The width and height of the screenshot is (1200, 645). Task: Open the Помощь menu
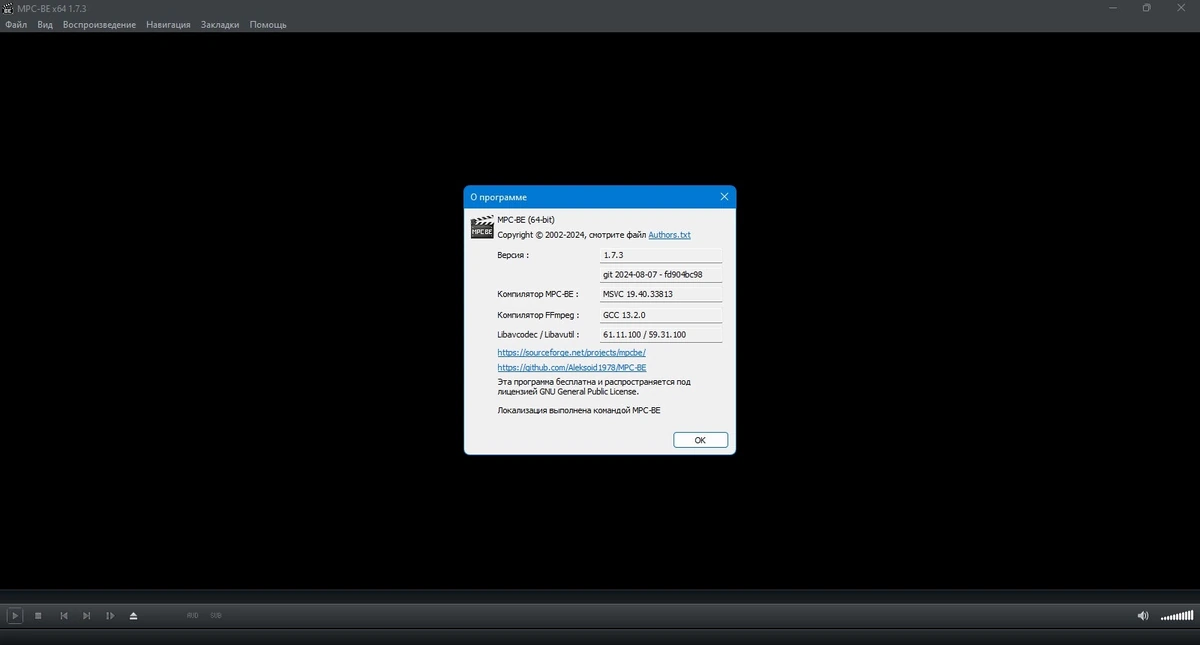click(268, 25)
